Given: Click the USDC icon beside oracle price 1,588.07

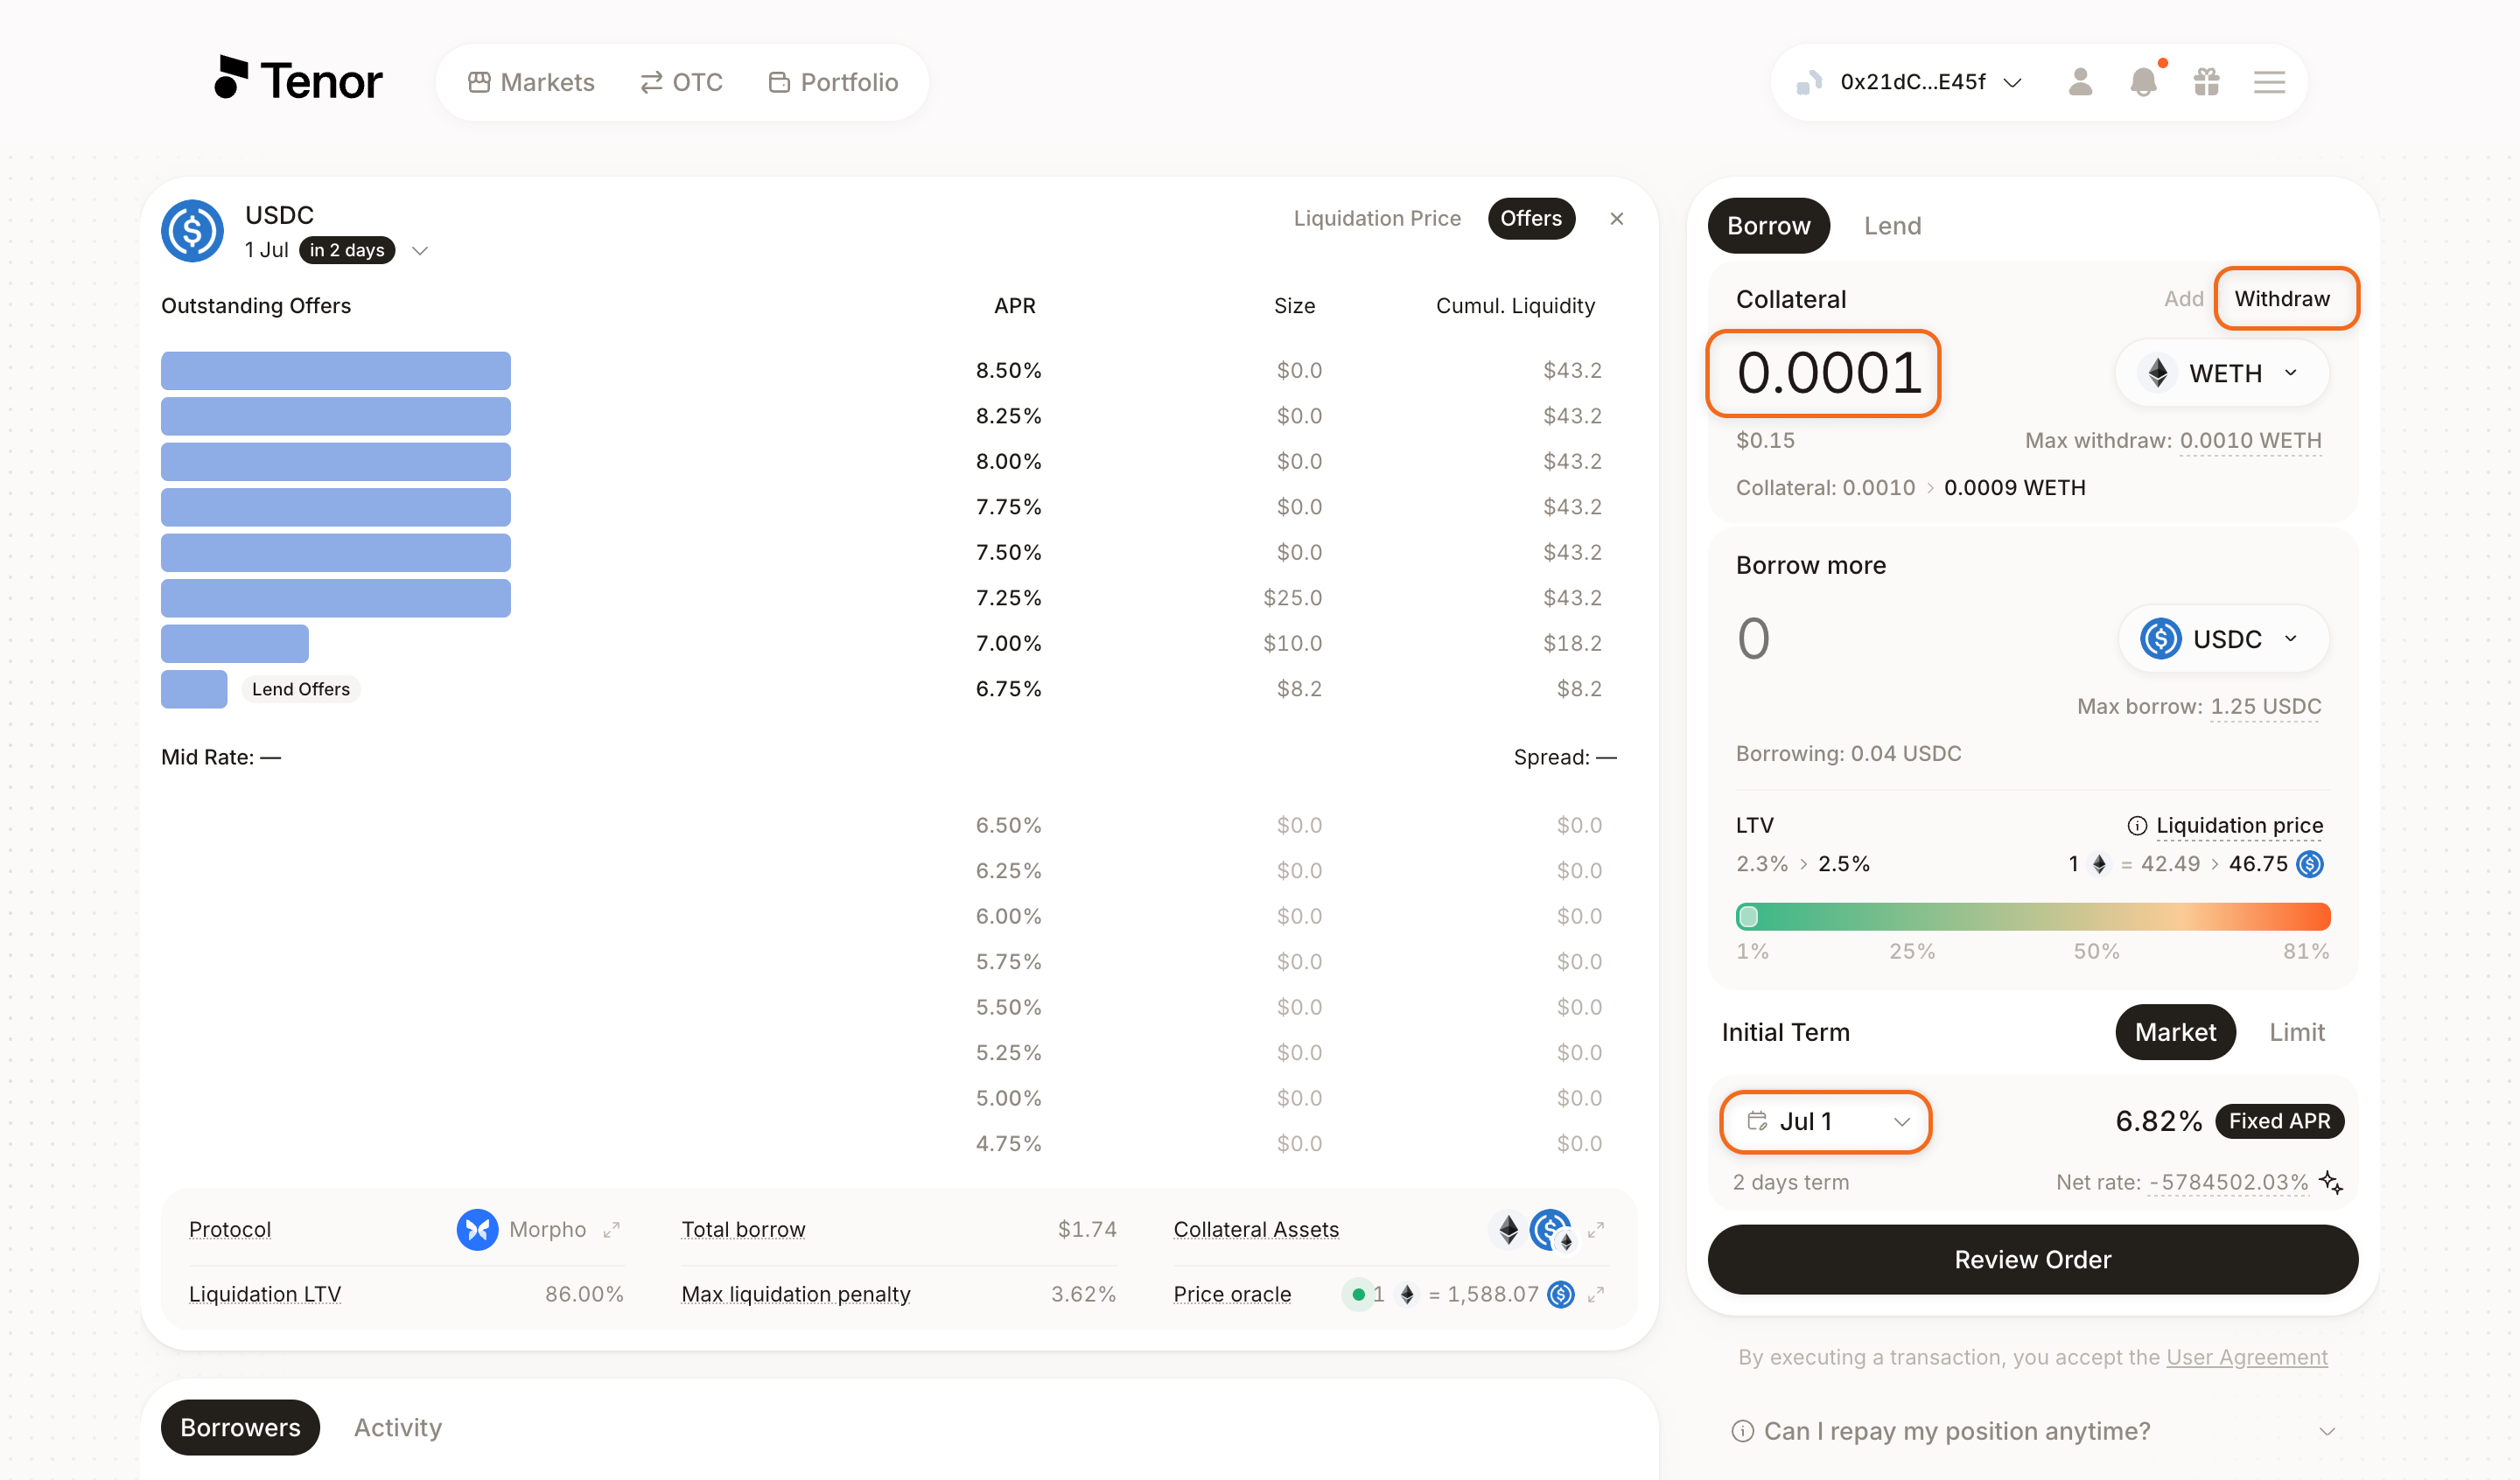Looking at the screenshot, I should [x=1561, y=1294].
